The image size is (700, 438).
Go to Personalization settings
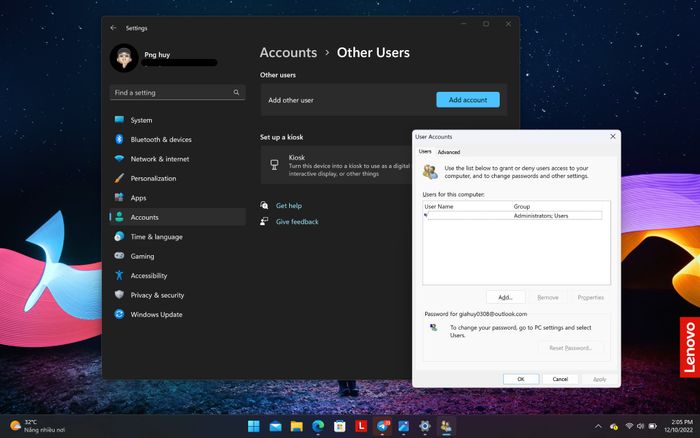(153, 179)
